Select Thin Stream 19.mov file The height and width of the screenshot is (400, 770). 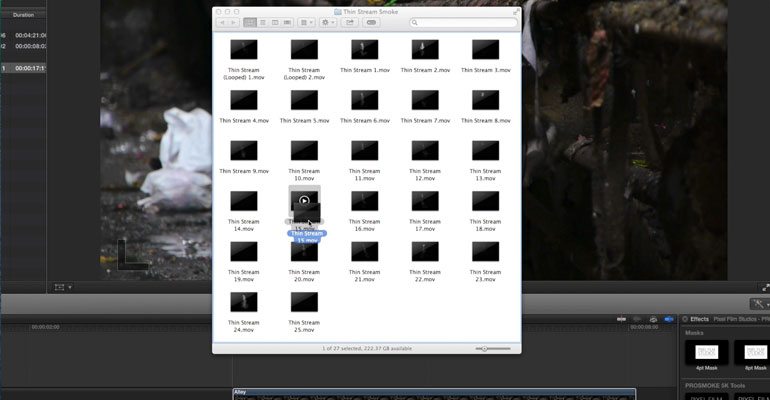point(244,262)
